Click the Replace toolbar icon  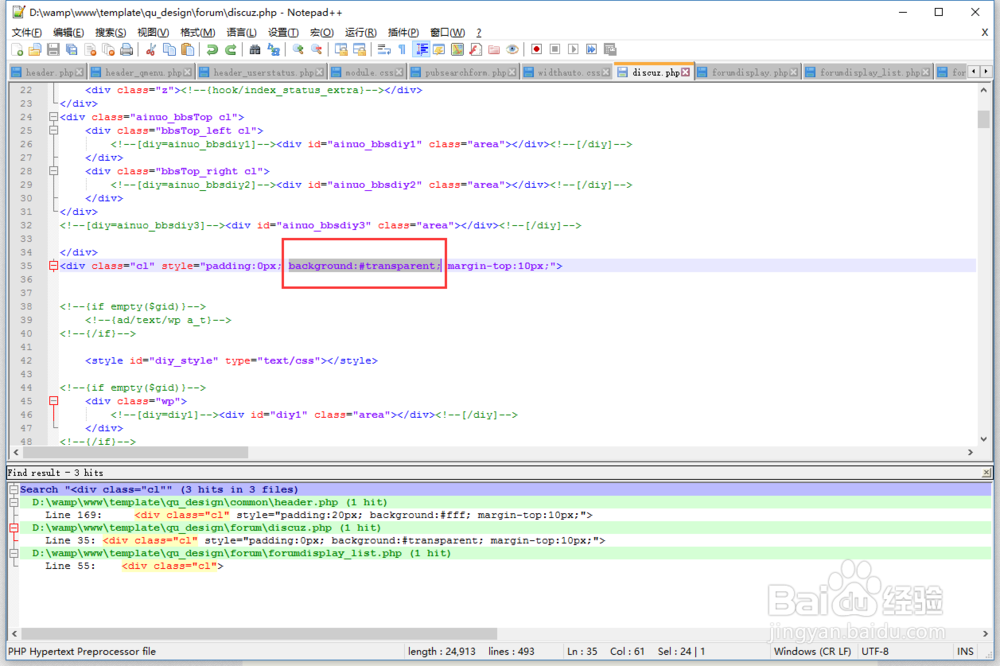274,50
